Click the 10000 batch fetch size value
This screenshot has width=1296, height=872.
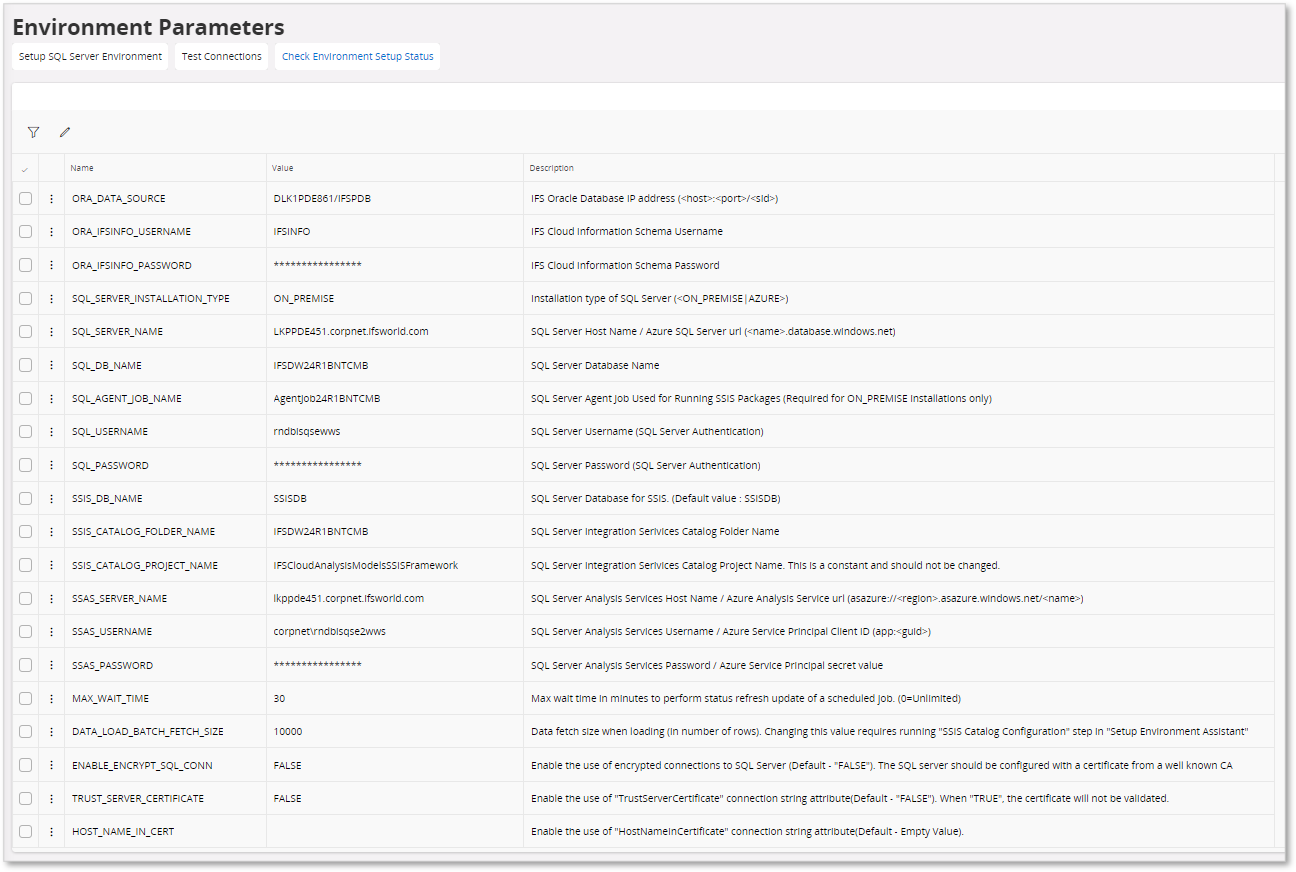click(288, 731)
